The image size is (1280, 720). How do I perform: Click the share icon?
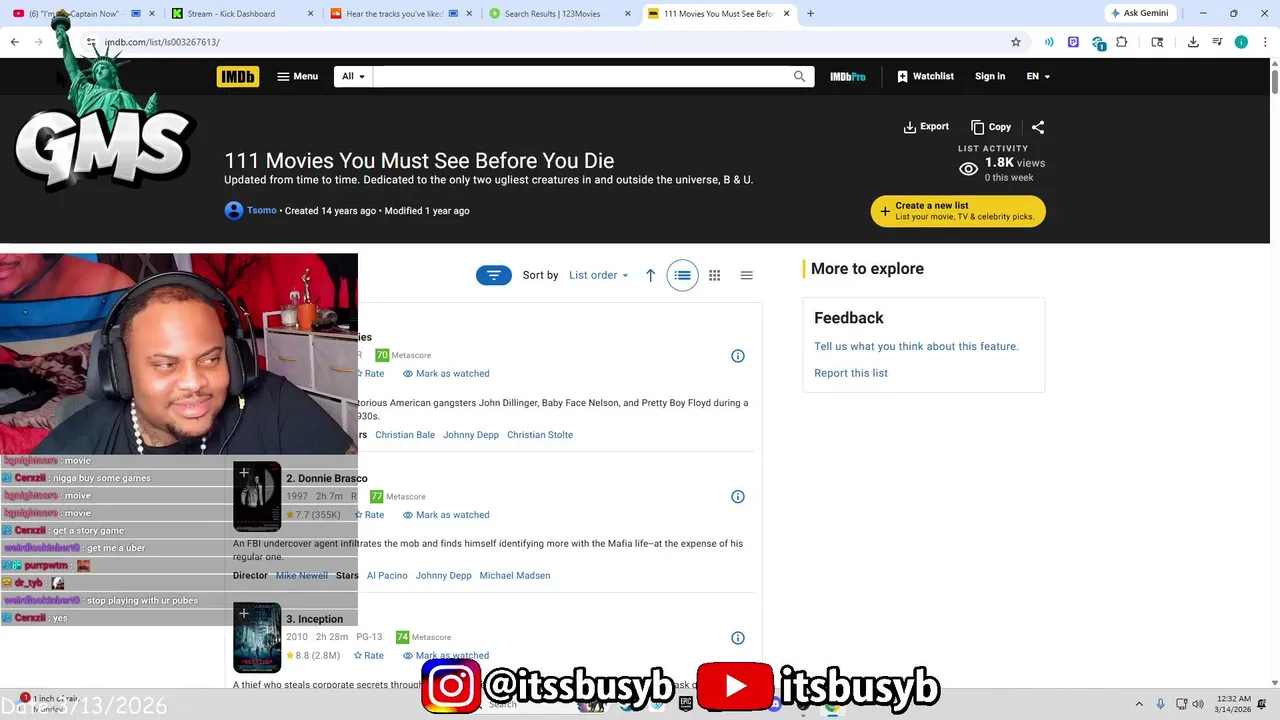click(1038, 127)
